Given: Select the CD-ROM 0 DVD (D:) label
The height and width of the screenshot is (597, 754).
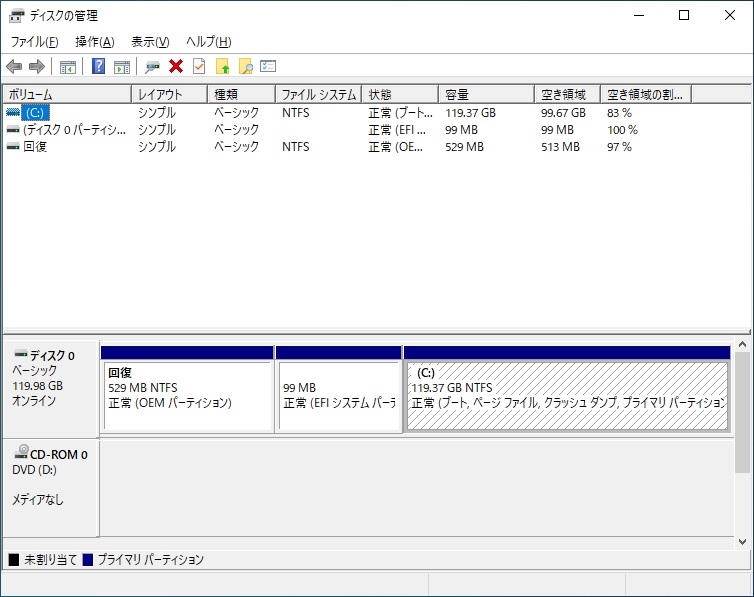Looking at the screenshot, I should tap(50, 486).
